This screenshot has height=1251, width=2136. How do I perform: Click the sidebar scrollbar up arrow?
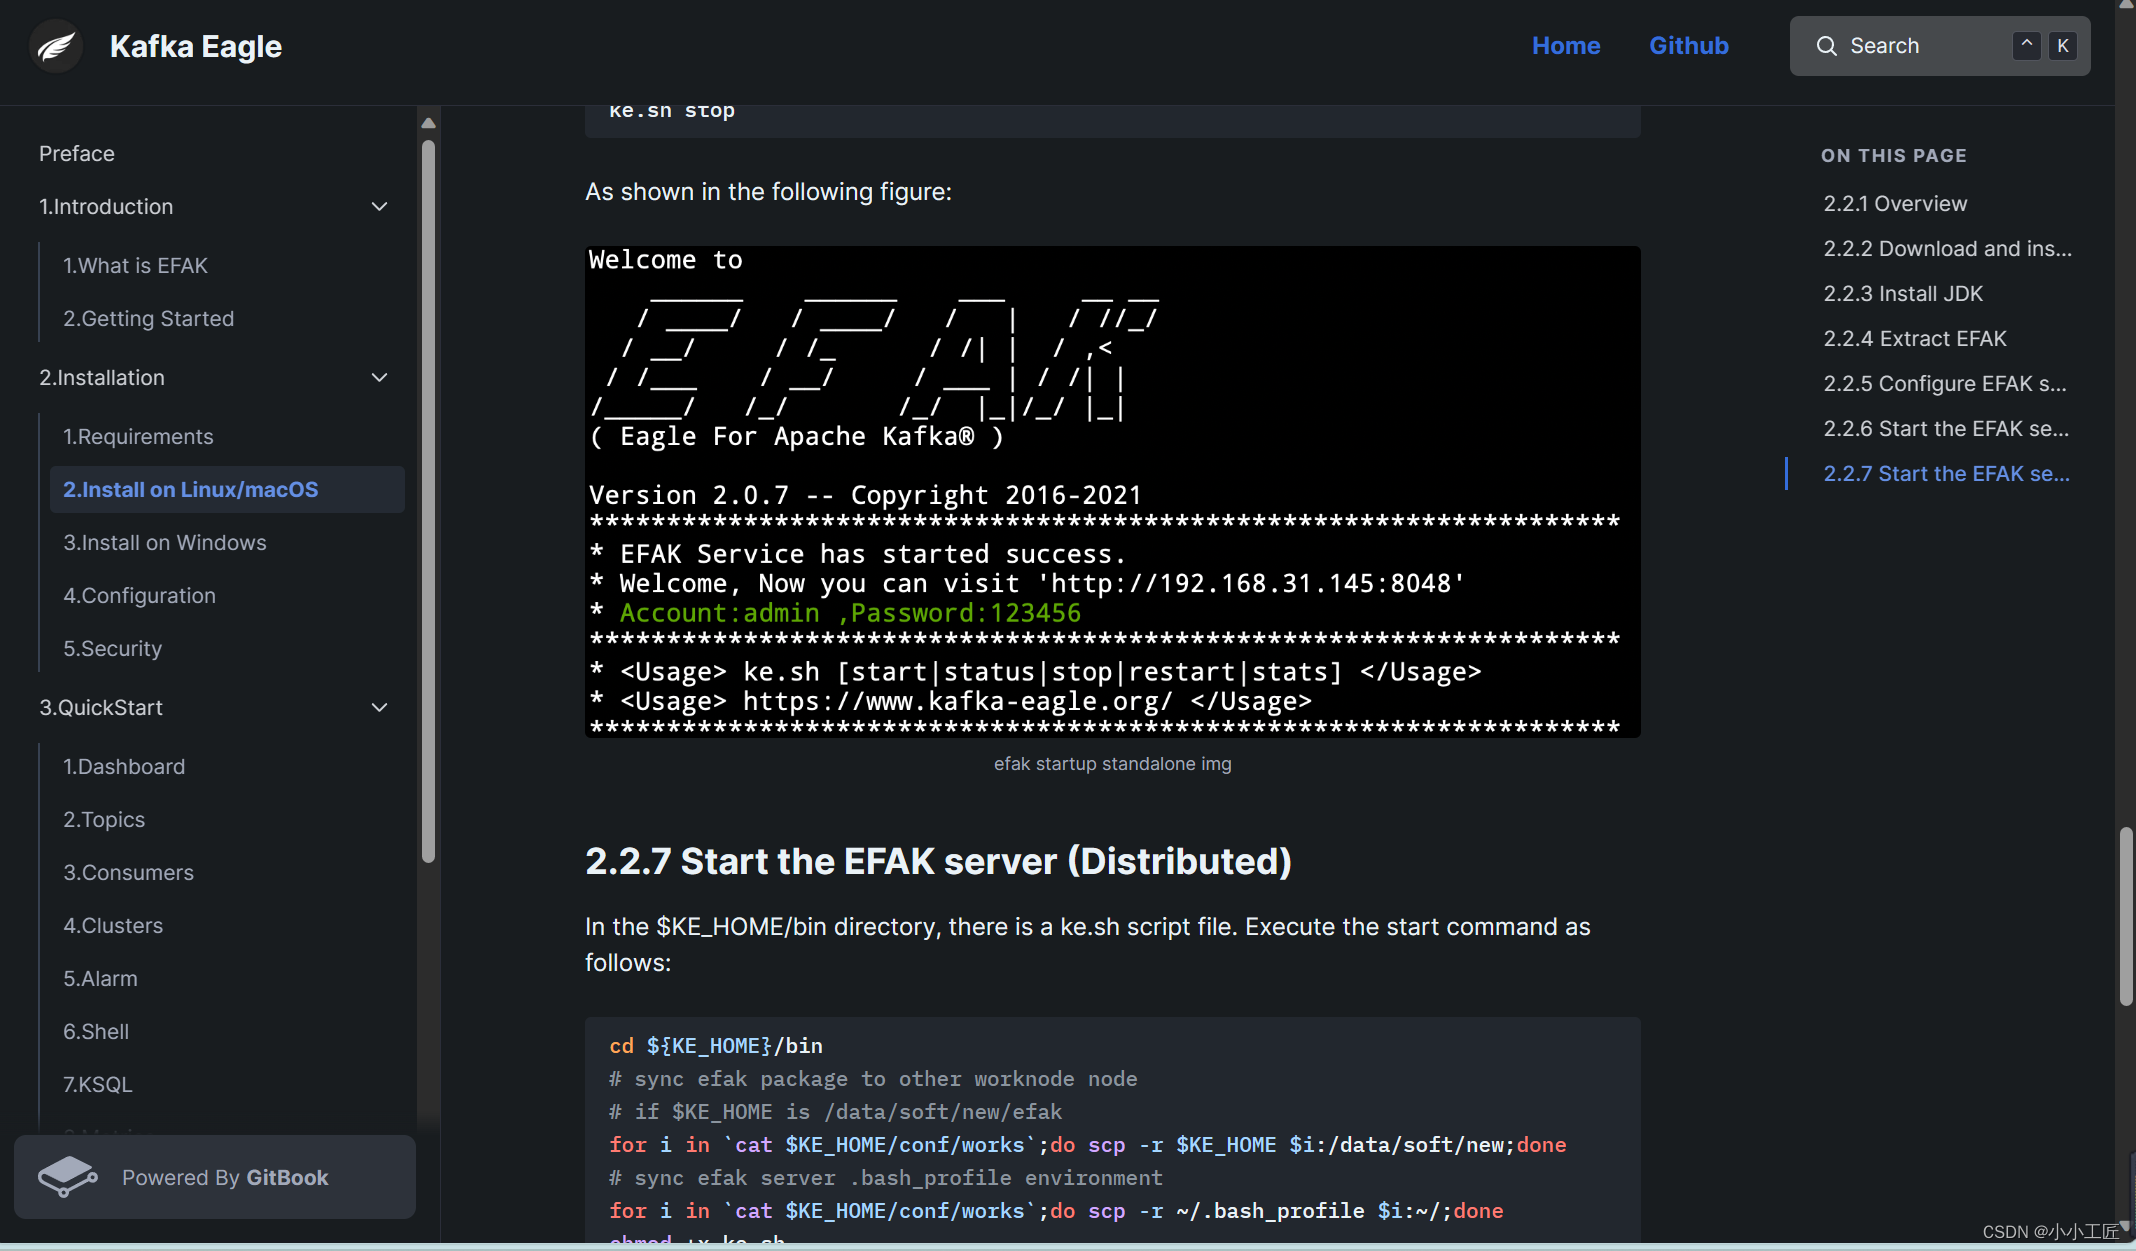click(x=428, y=123)
